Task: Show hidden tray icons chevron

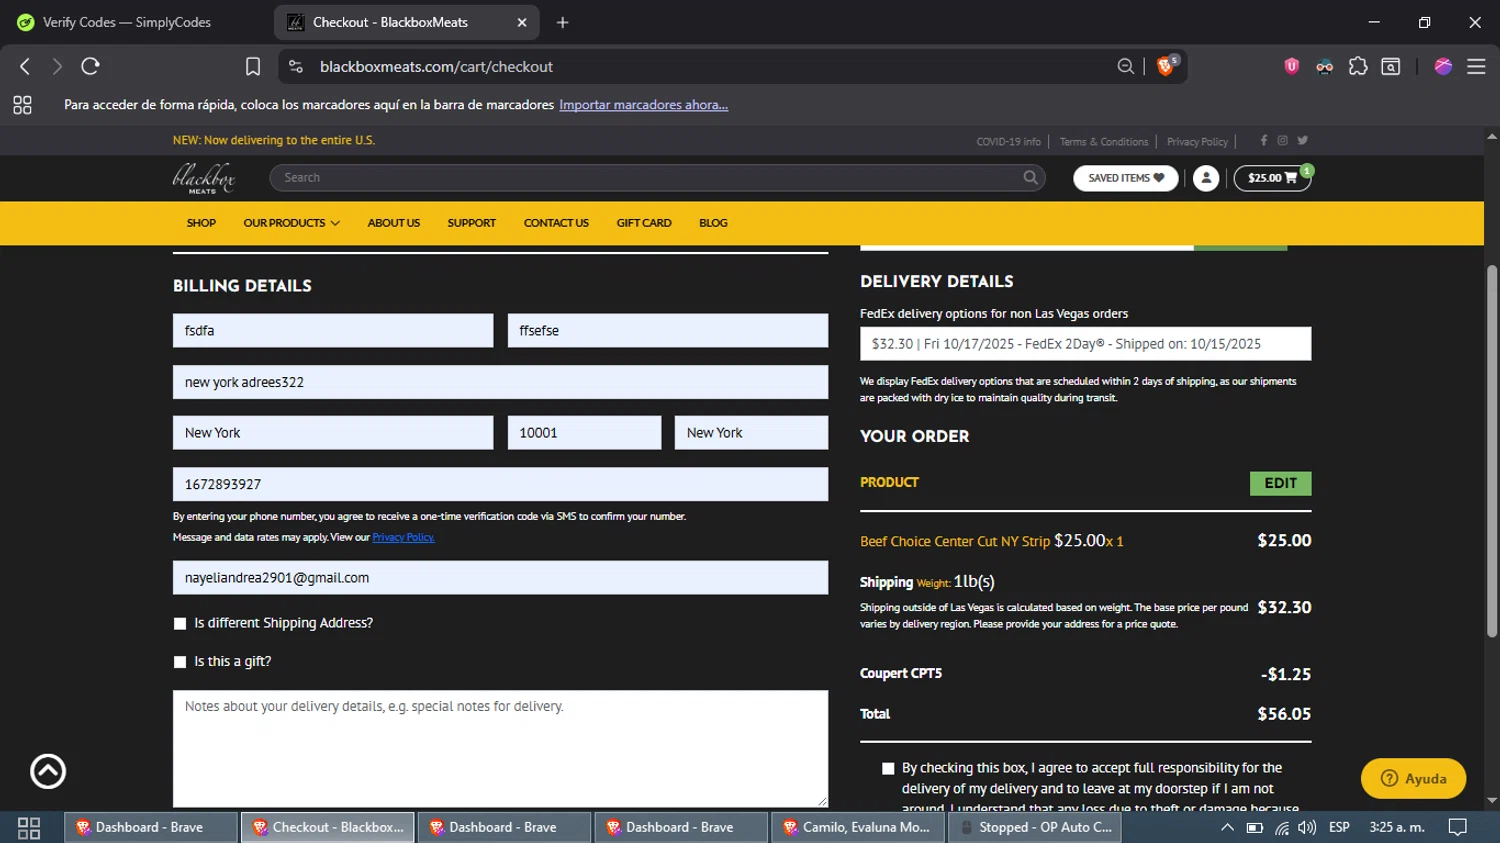Action: pyautogui.click(x=1227, y=827)
